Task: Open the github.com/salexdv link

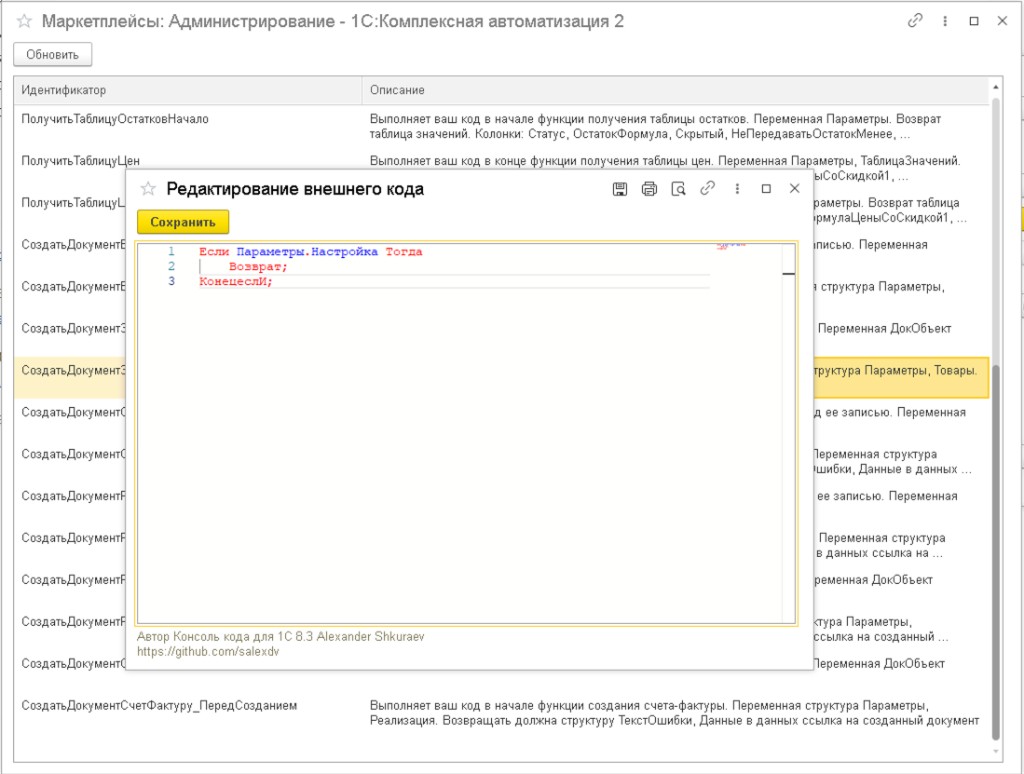Action: pyautogui.click(x=208, y=652)
